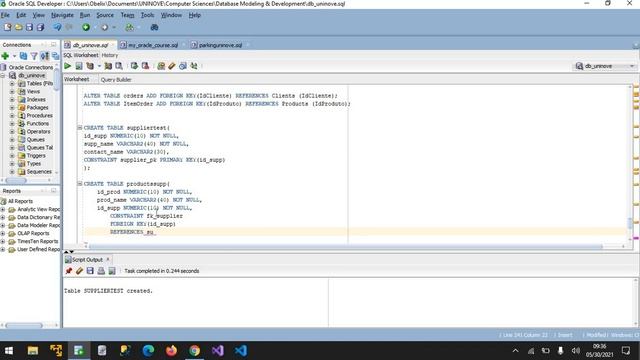Click the Save icon in main toolbar
Image resolution: width=640 pixels, height=360 pixels.
(29, 27)
